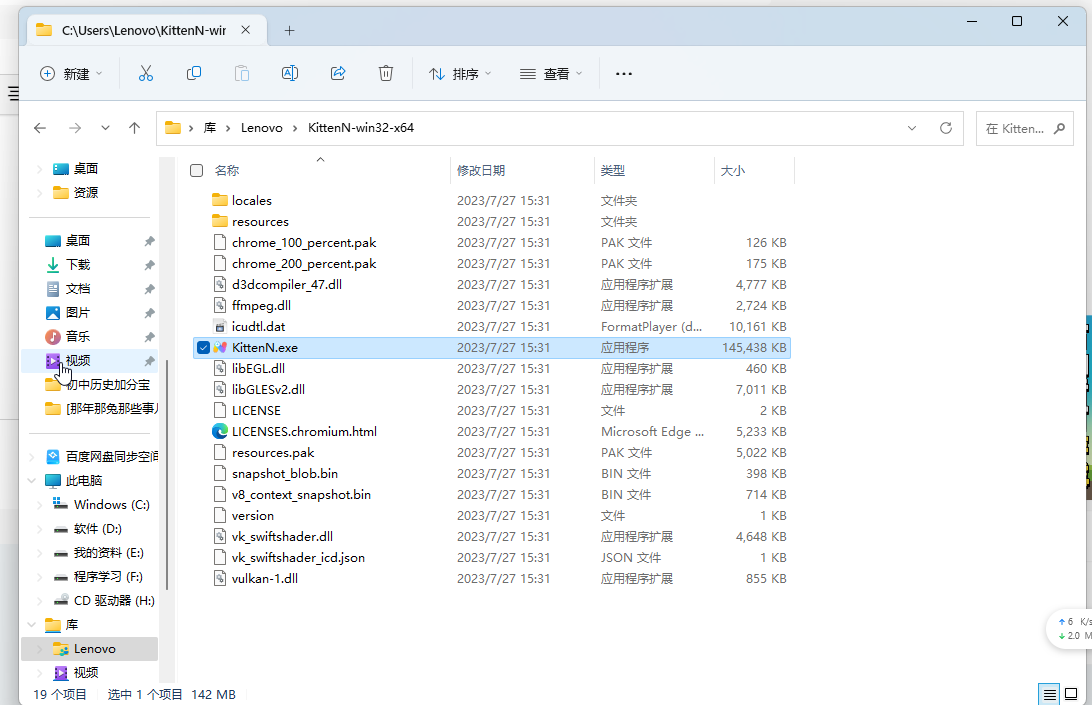
Task: Switch to details view layout icon
Action: click(1049, 694)
